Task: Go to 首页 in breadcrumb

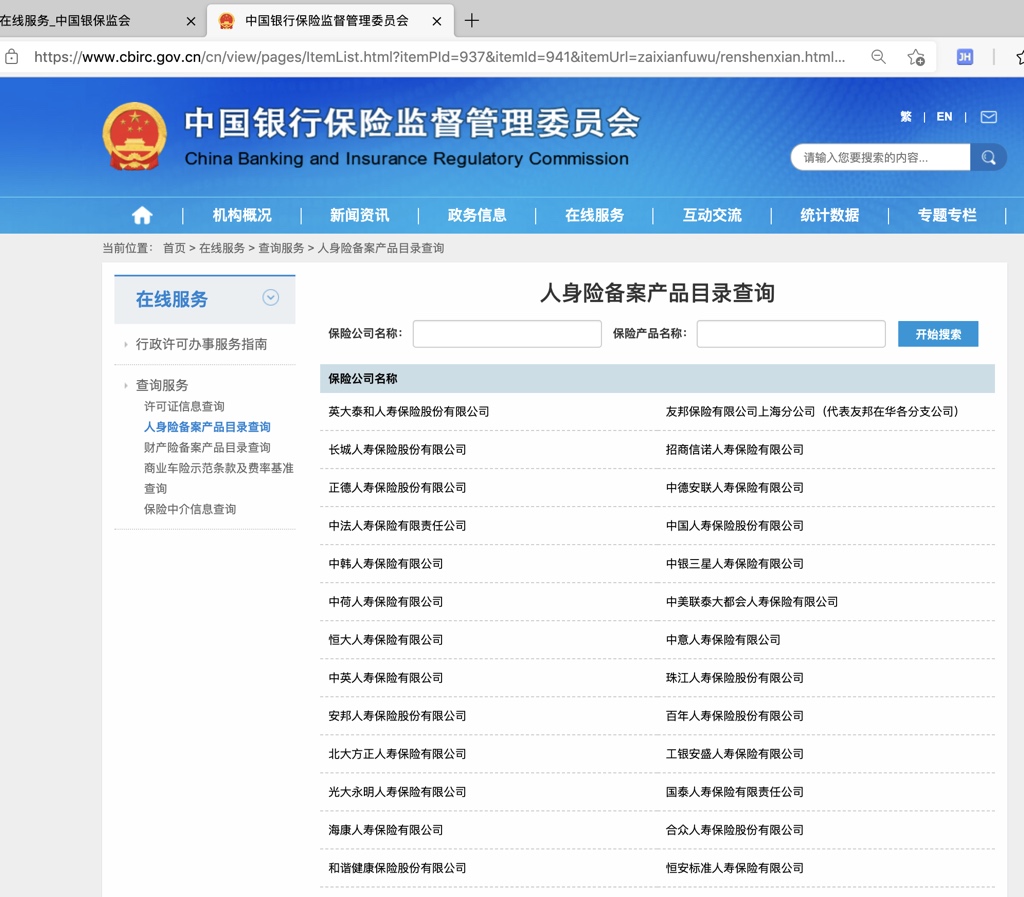Action: 174,248
